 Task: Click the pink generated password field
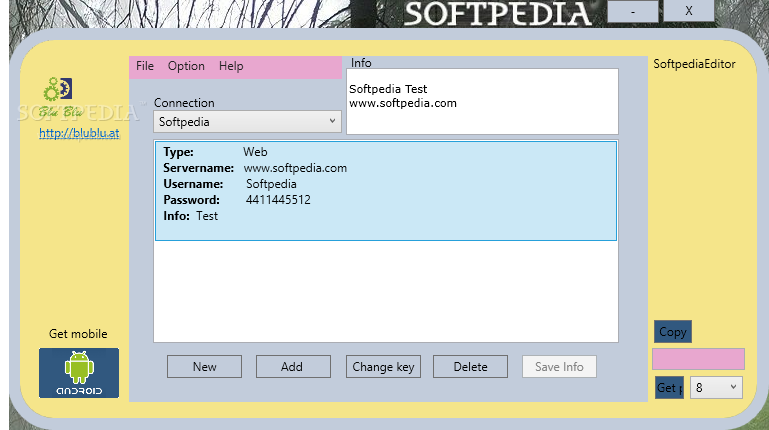click(x=698, y=359)
